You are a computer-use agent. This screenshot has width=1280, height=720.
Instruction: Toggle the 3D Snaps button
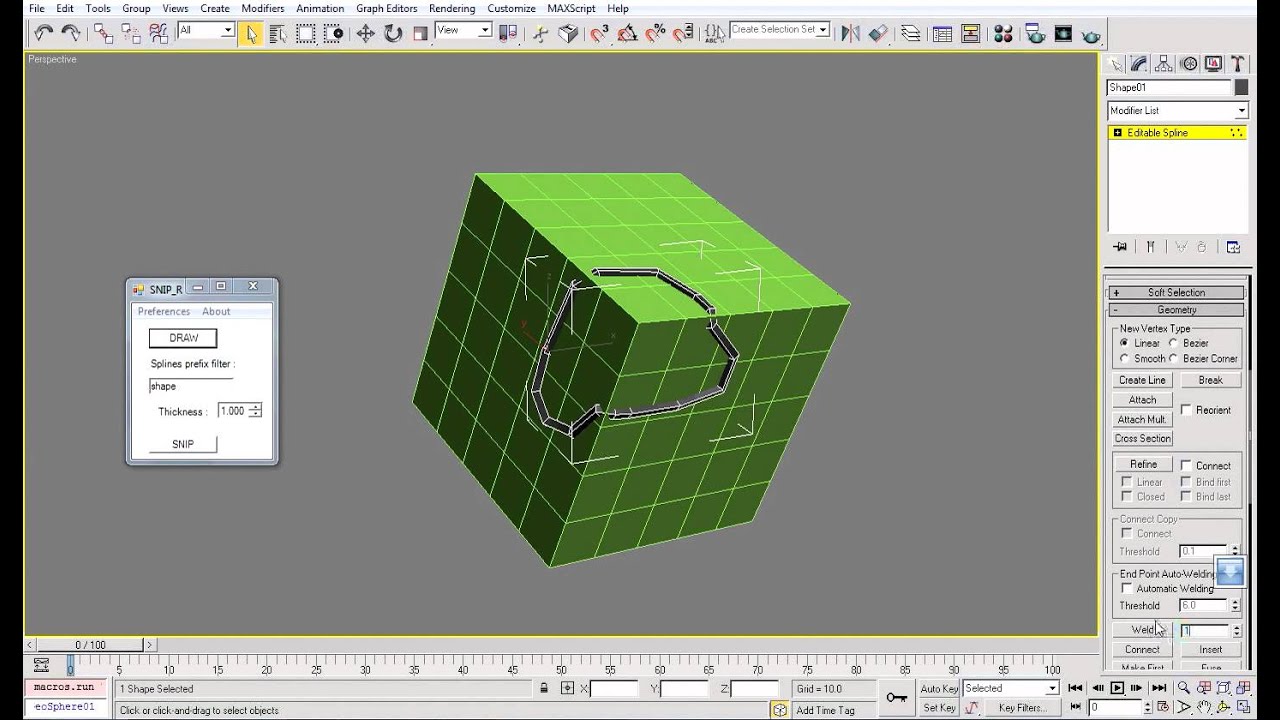pyautogui.click(x=599, y=33)
